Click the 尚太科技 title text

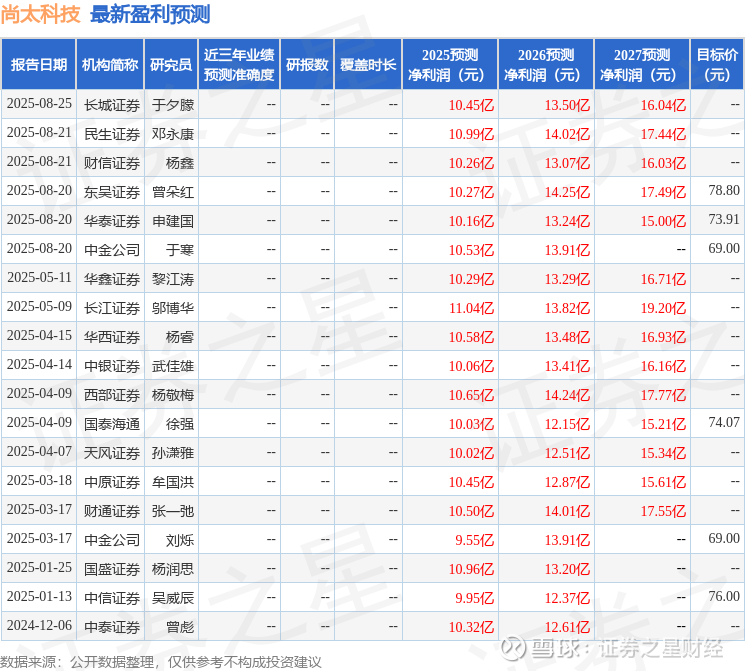coord(40,14)
